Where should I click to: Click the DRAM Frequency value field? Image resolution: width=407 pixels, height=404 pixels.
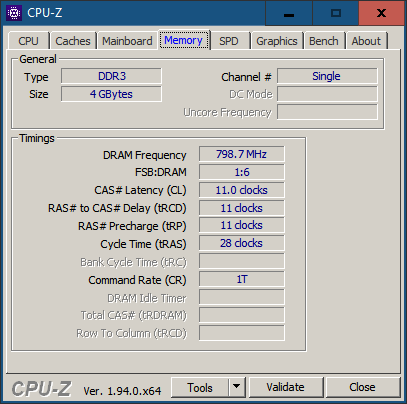tap(242, 154)
